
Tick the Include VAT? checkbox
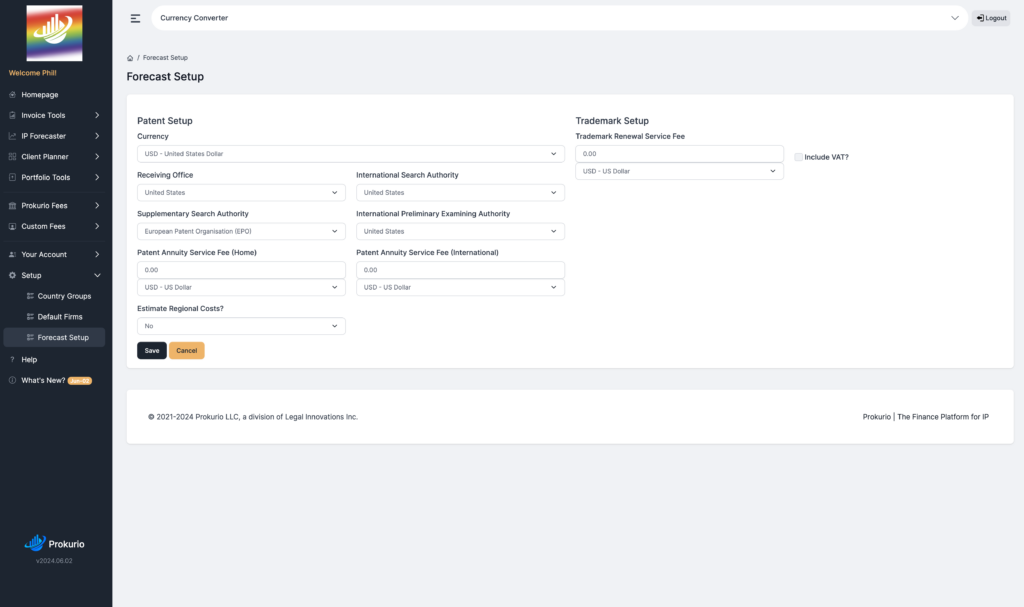pos(799,157)
